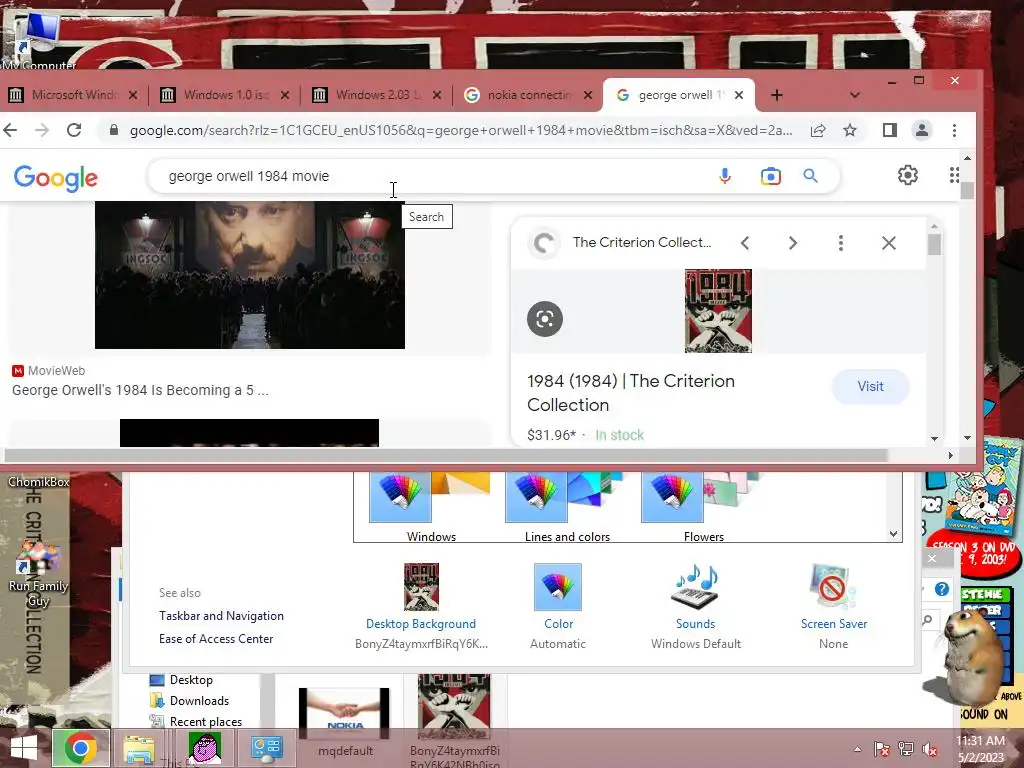Click Chrome icon on the taskbar
This screenshot has width=1024, height=768.
pos(80,748)
